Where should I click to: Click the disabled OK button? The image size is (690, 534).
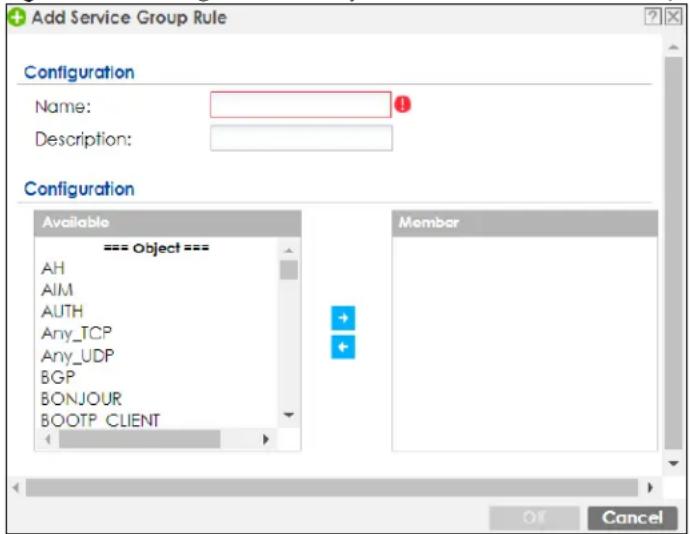tap(534, 518)
